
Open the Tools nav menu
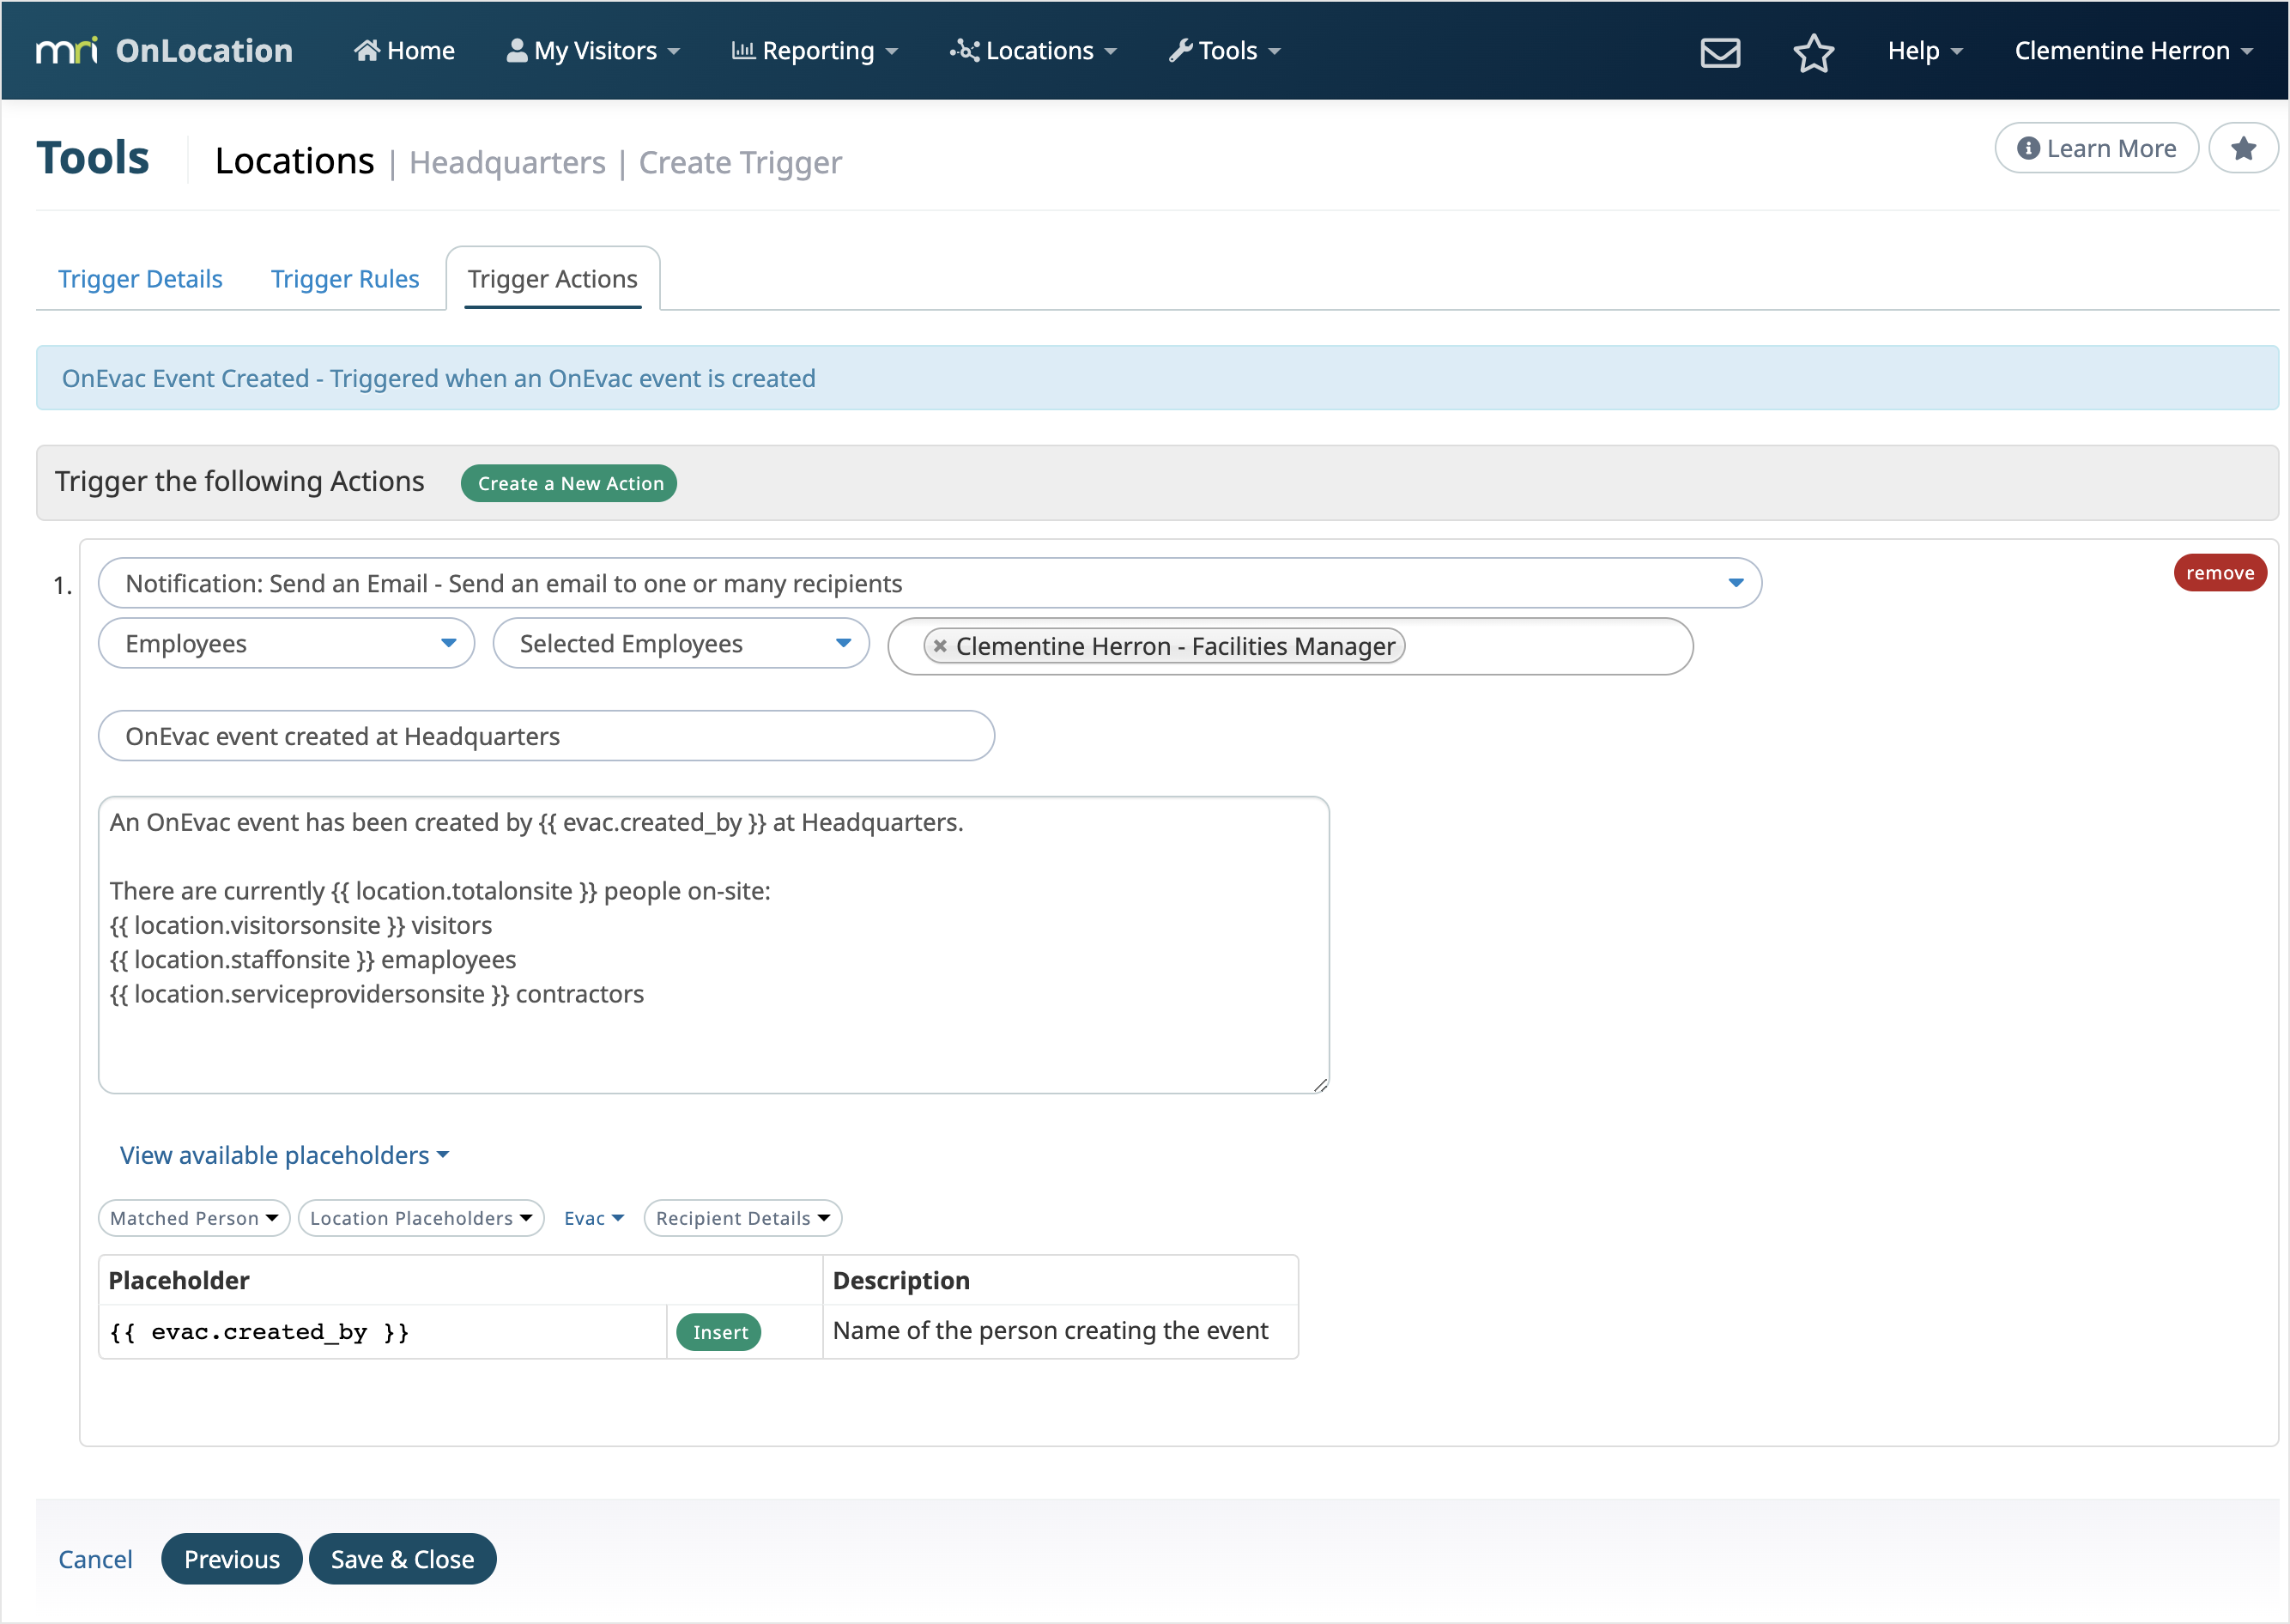1225,50
